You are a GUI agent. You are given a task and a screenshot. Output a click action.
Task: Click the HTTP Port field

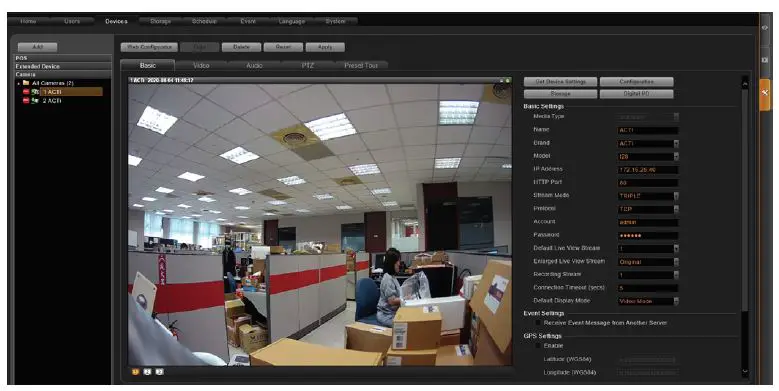pos(648,183)
